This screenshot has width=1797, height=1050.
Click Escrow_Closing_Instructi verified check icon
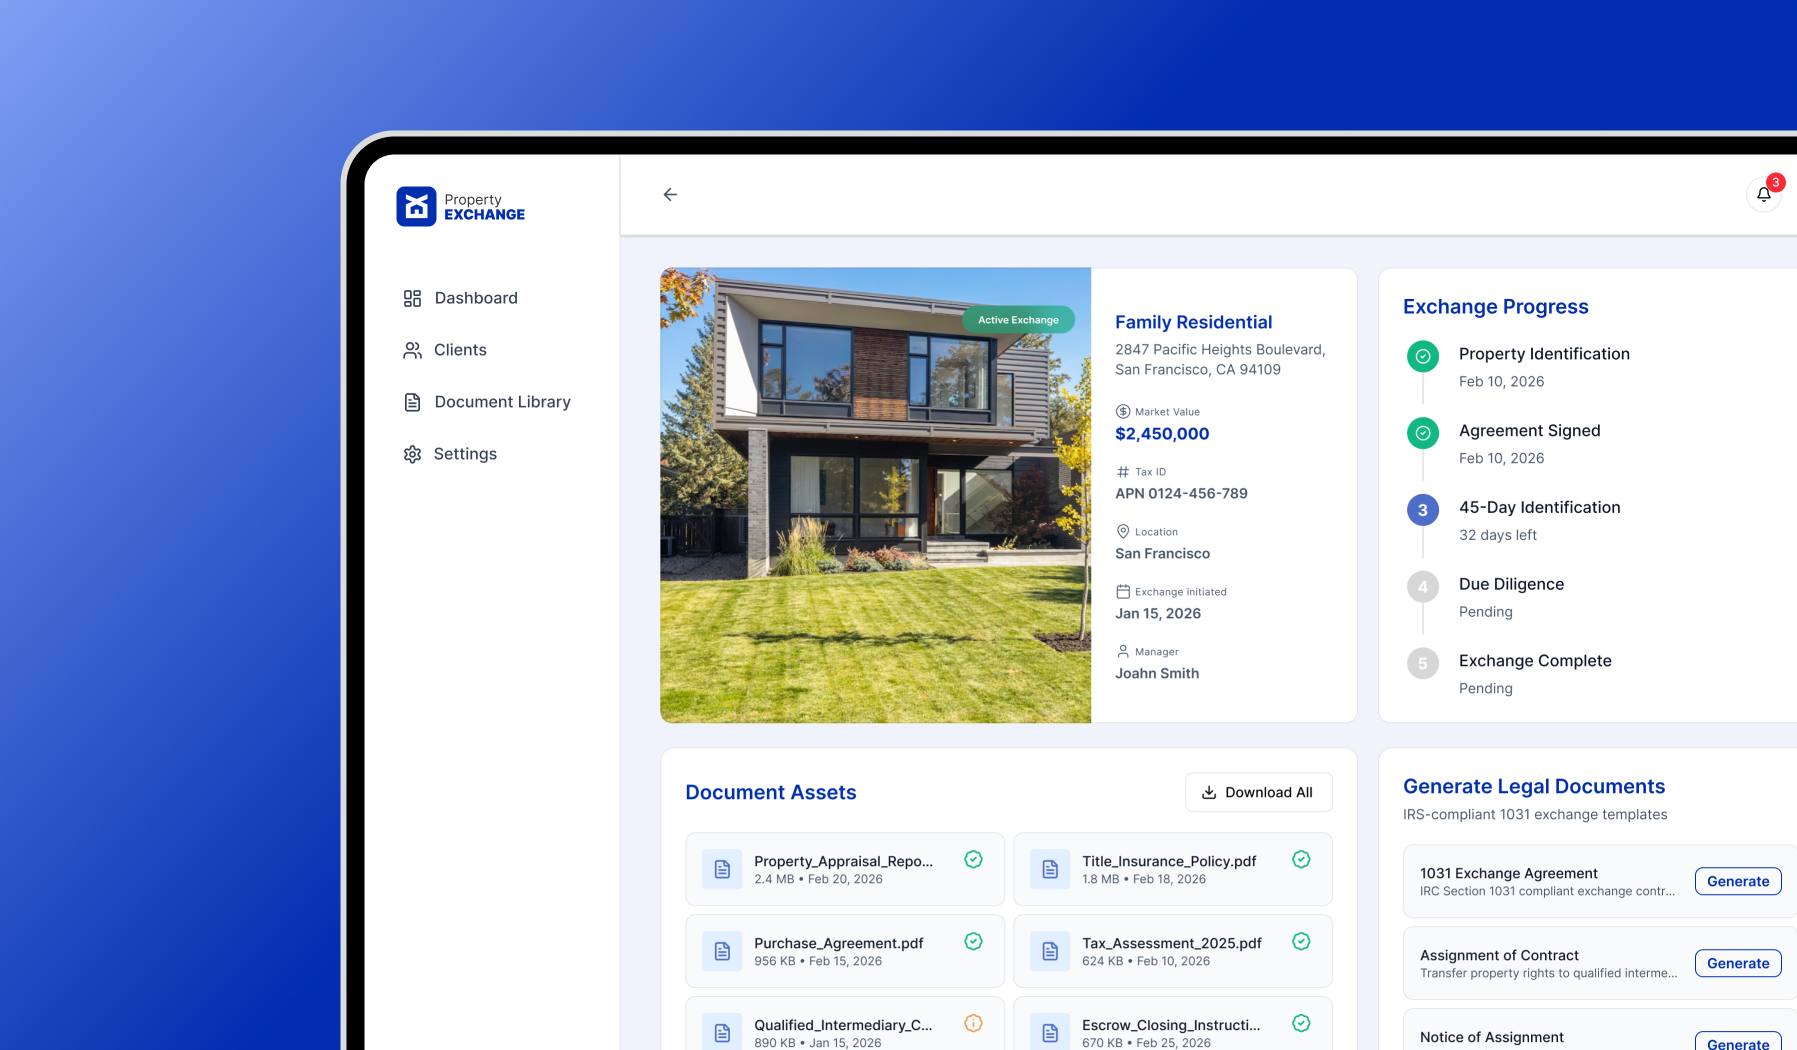1301,1023
